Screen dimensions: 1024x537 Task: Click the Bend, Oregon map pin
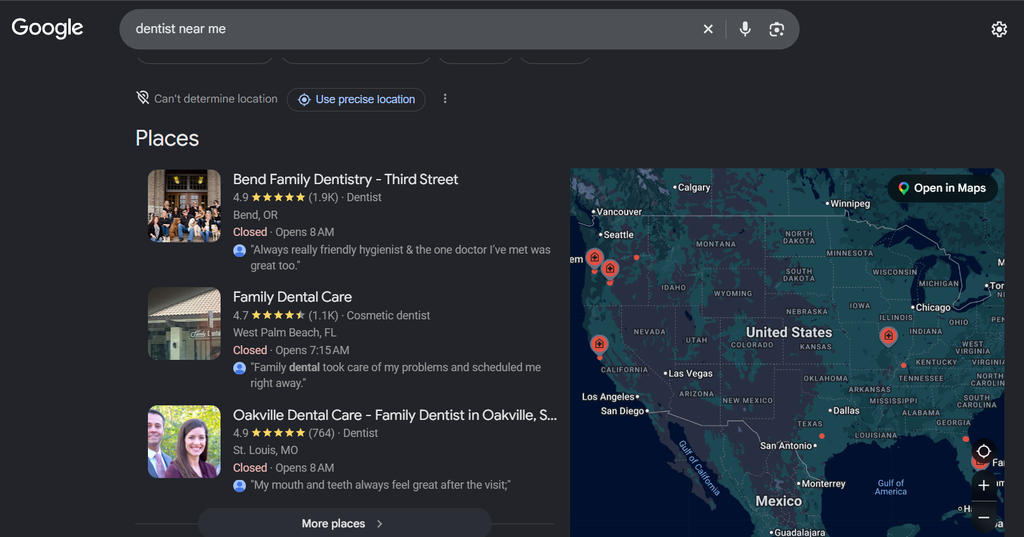coord(610,269)
